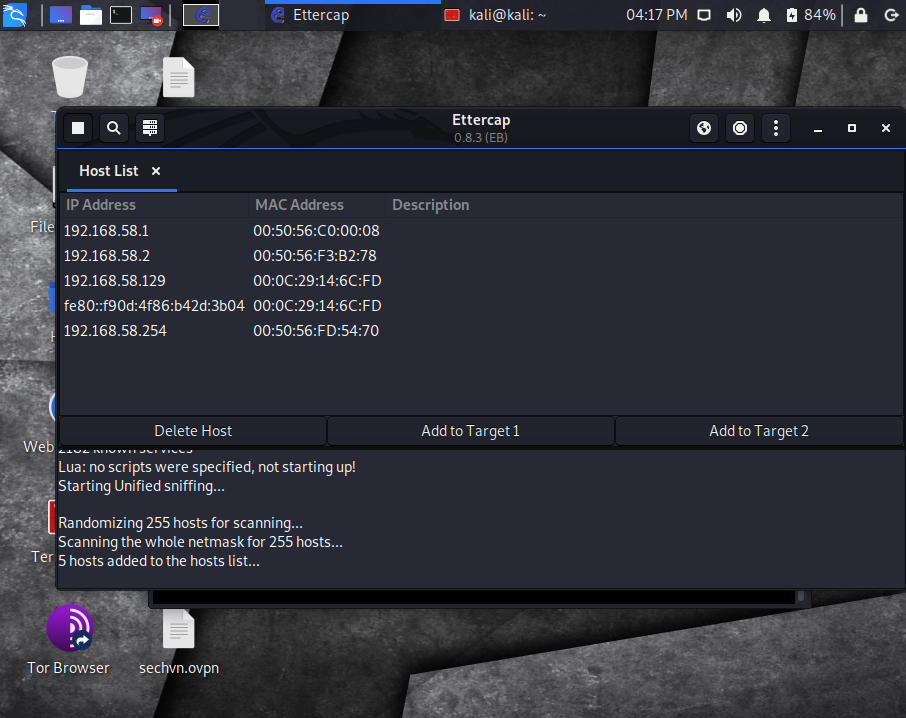This screenshot has height=718, width=906.
Task: Click Delete Host button
Action: coord(193,431)
